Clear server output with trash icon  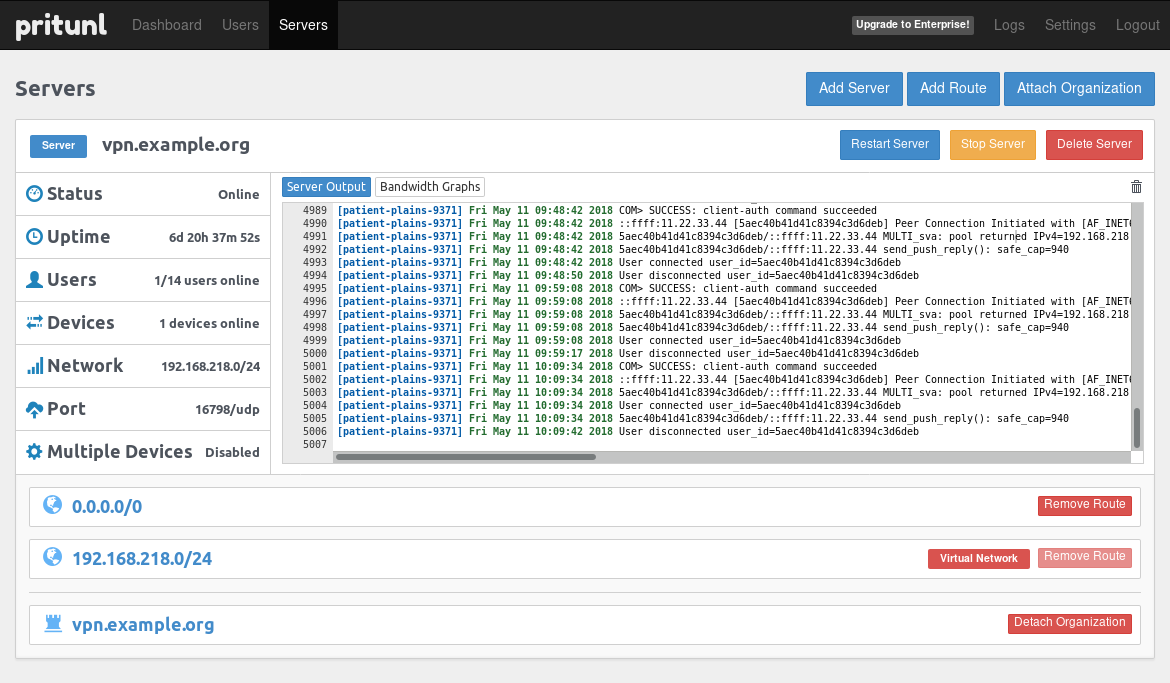coord(1136,187)
